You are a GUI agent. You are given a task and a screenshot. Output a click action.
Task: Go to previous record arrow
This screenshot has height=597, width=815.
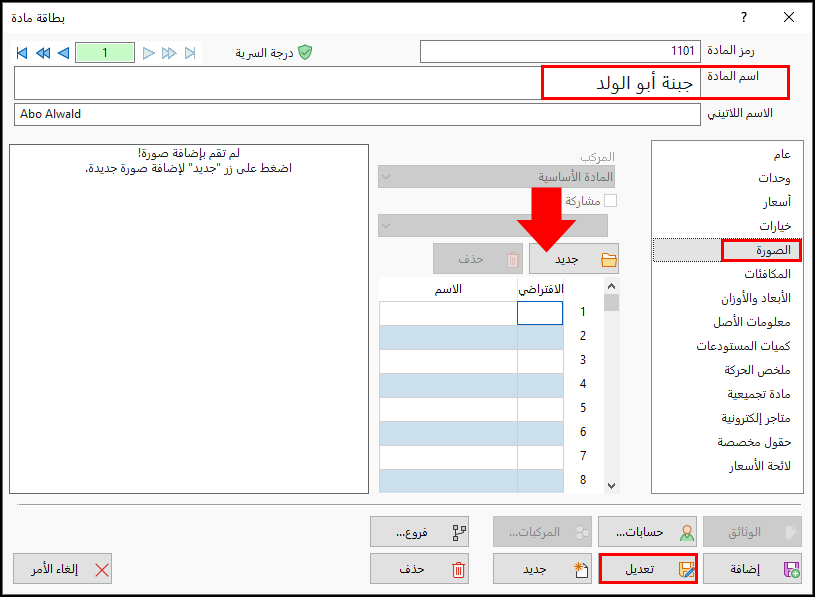(x=63, y=53)
